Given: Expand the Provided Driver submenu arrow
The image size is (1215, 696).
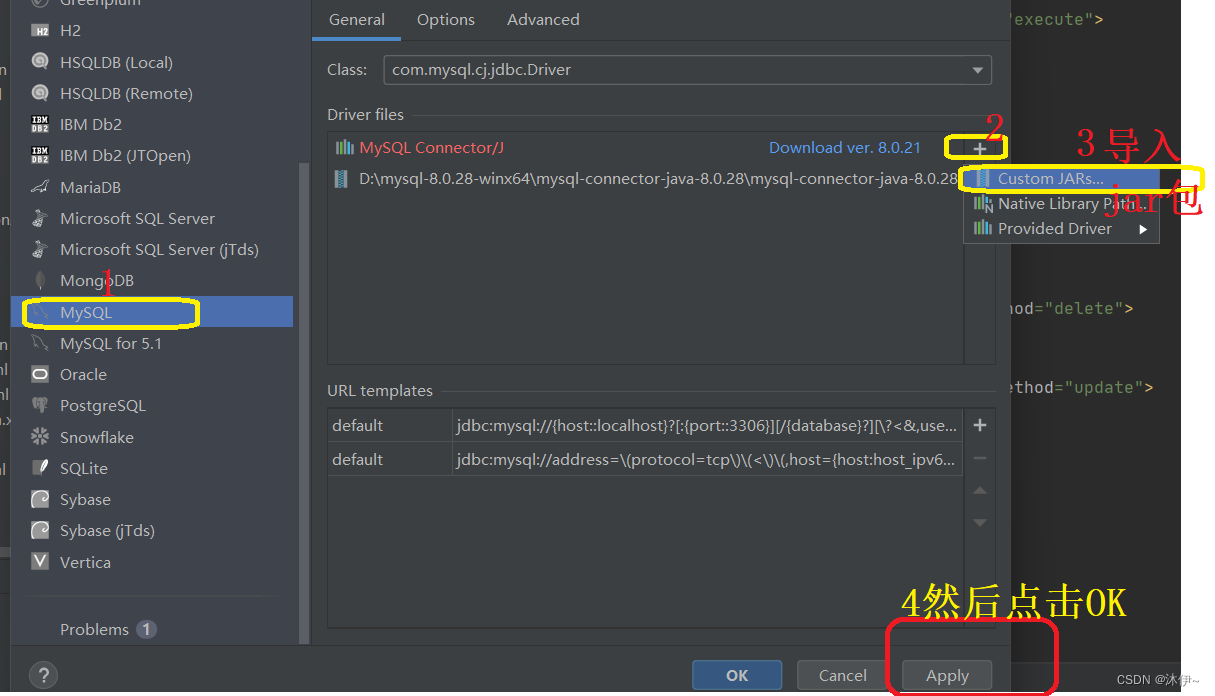Looking at the screenshot, I should click(x=1143, y=229).
